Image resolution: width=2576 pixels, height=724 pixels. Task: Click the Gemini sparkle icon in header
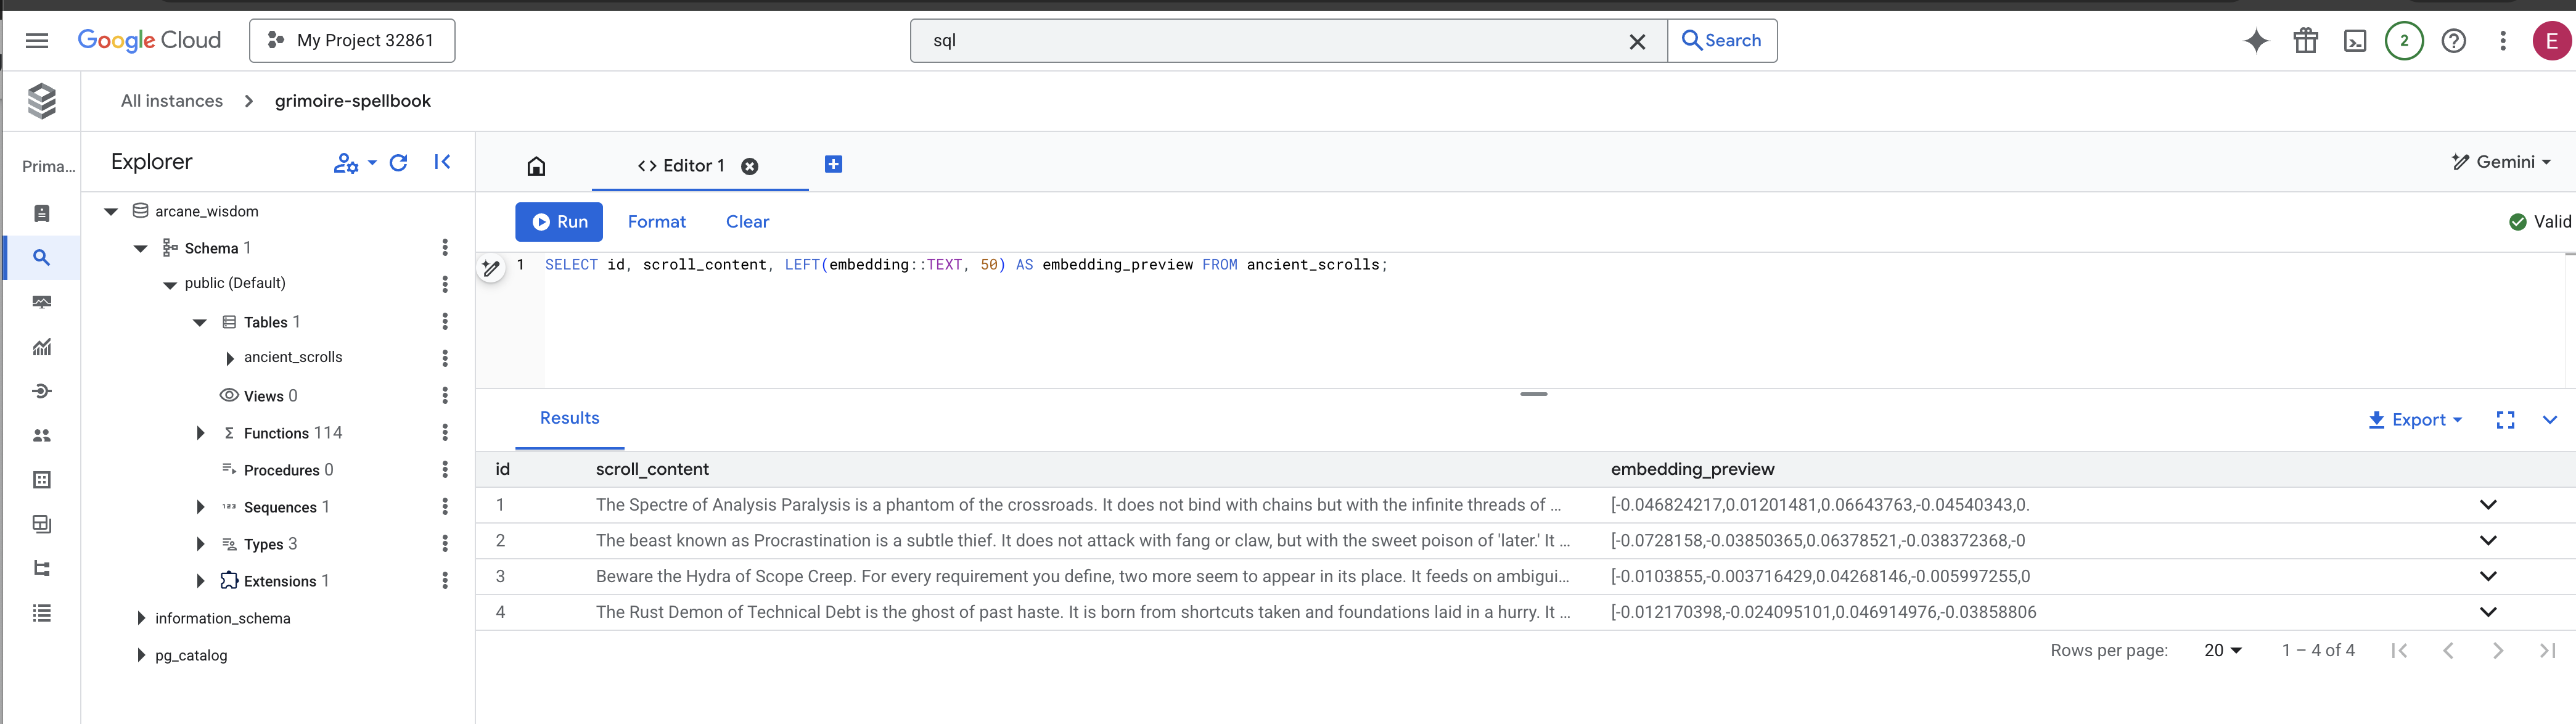coord(2256,41)
